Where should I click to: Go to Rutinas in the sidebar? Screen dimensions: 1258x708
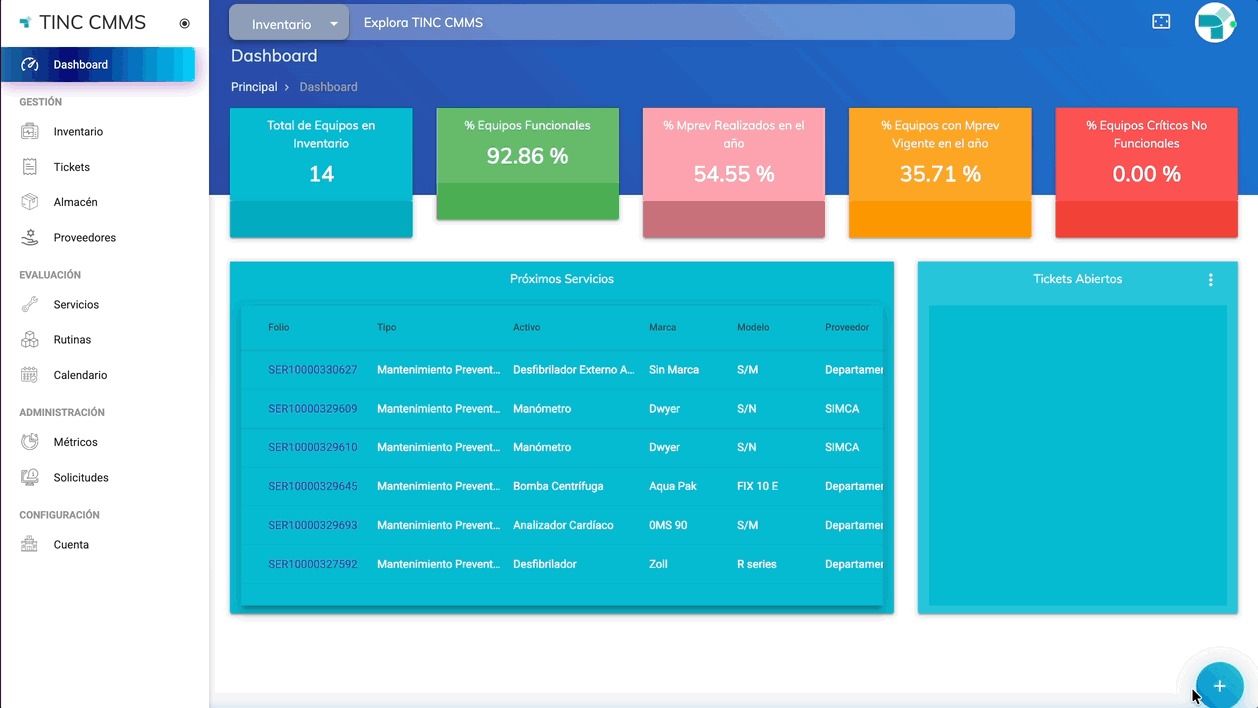tap(72, 340)
